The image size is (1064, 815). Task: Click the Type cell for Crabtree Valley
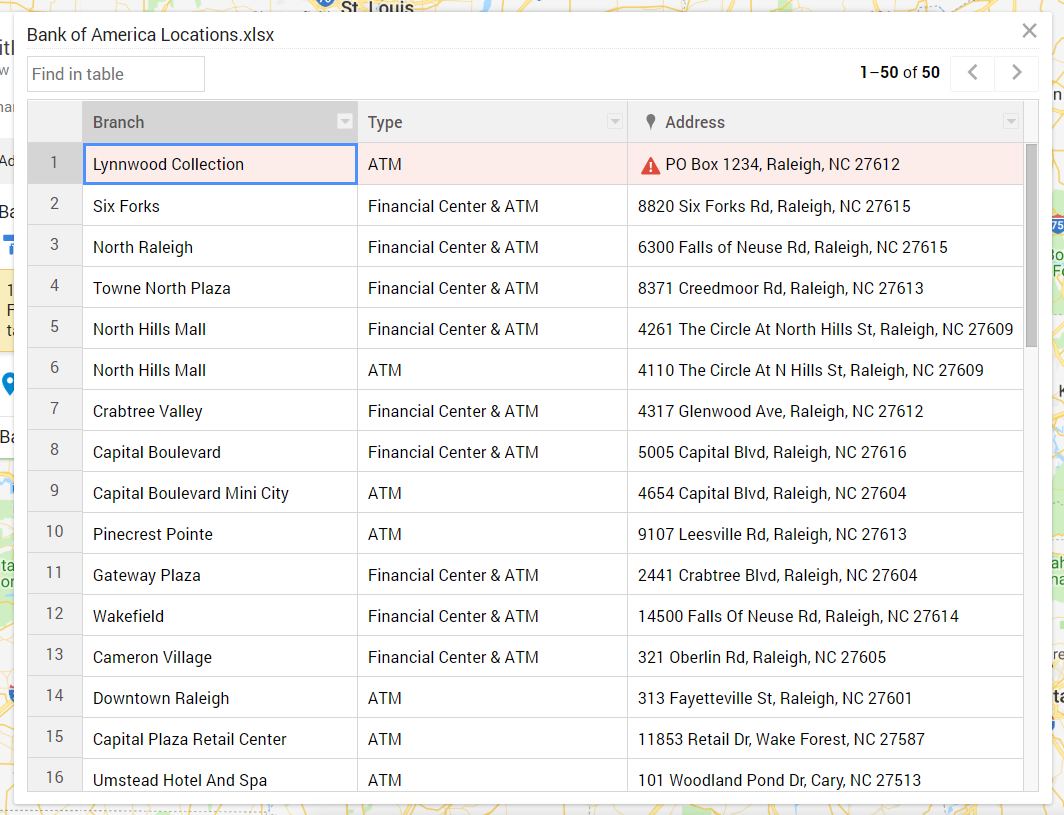[x=493, y=411]
